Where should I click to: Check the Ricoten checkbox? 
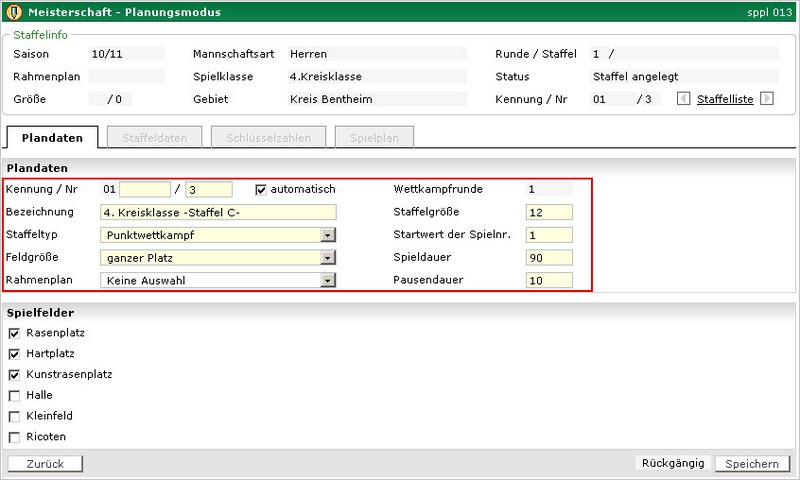pyautogui.click(x=14, y=437)
